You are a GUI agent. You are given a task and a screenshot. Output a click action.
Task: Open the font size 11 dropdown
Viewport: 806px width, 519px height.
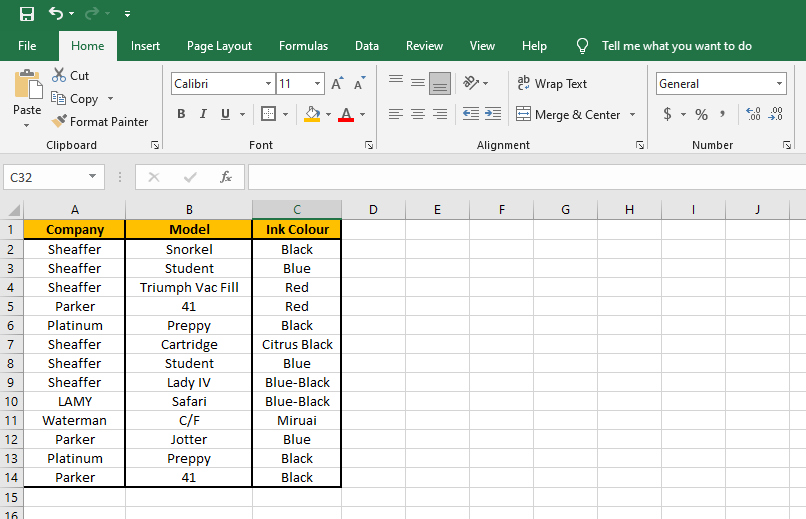[318, 84]
